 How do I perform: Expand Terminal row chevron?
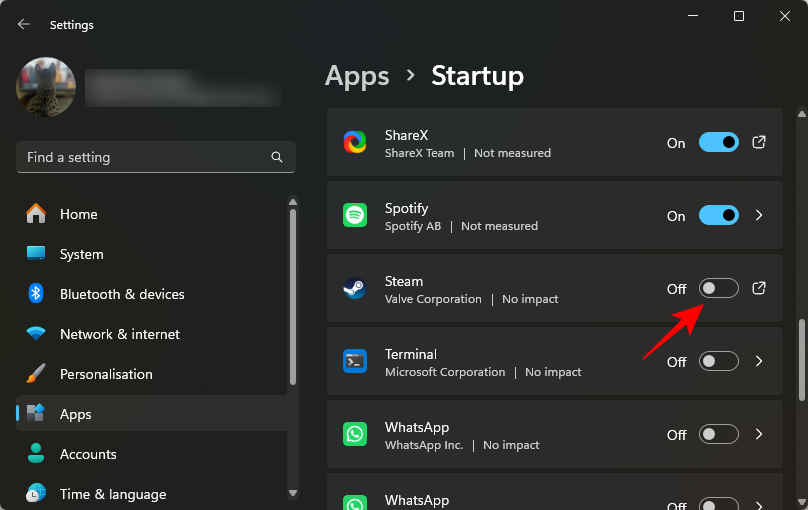759,361
